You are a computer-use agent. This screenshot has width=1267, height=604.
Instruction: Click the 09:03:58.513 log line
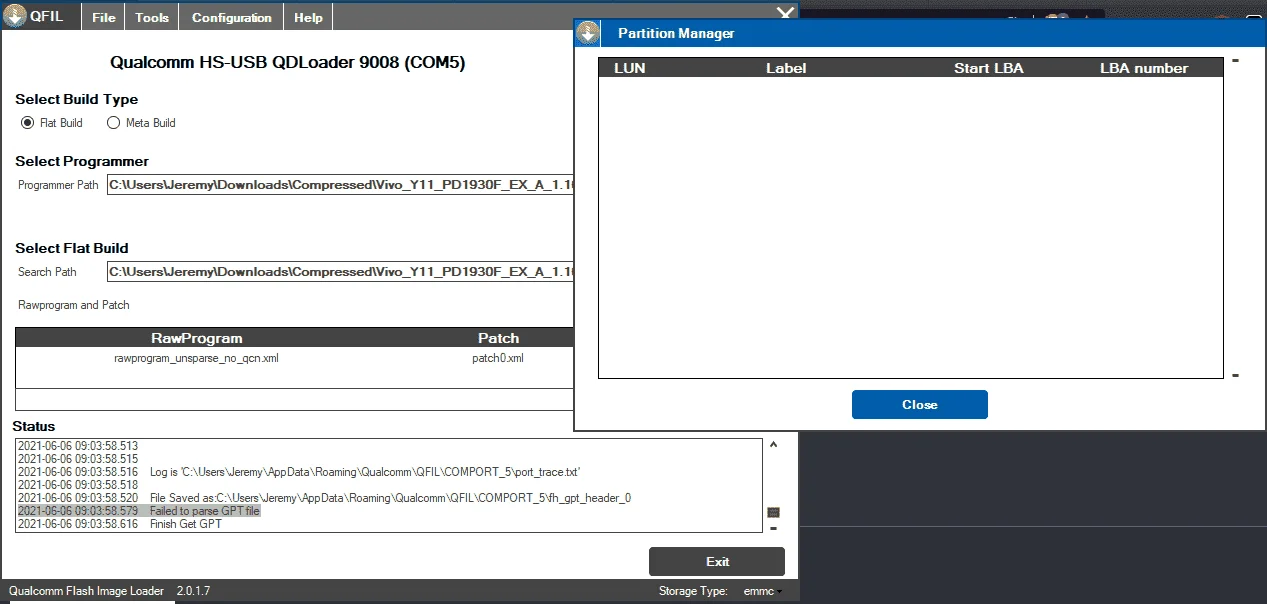(78, 446)
